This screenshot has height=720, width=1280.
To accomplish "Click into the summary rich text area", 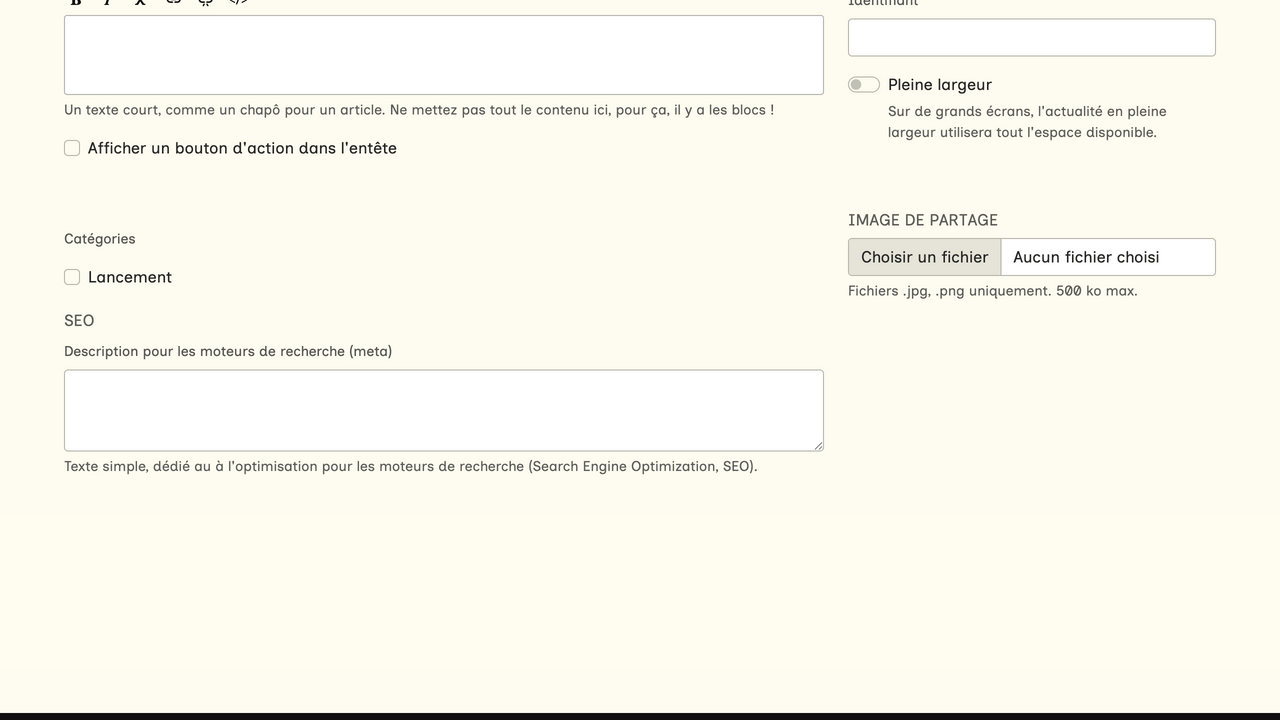I will [443, 55].
